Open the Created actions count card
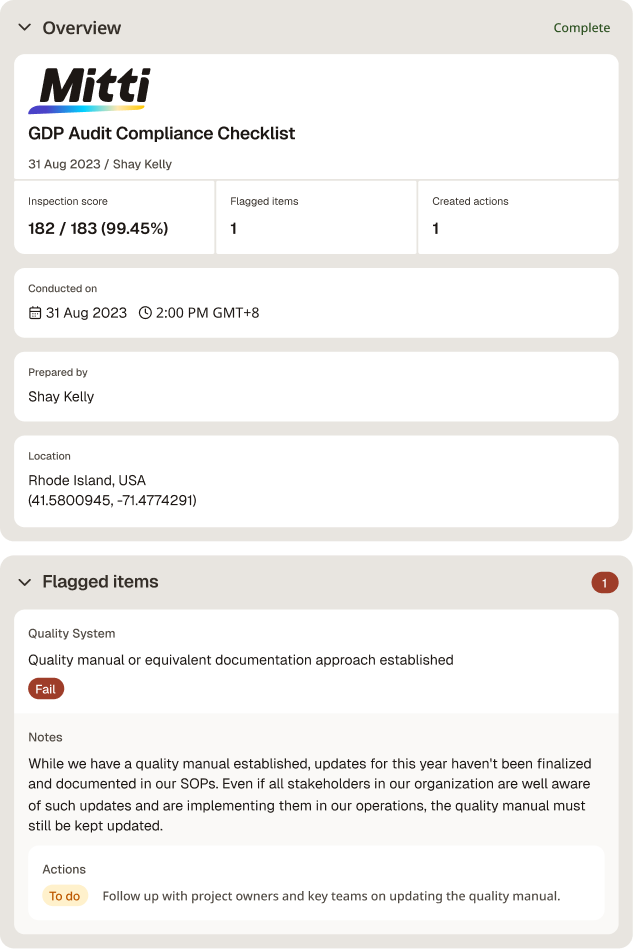The width and height of the screenshot is (633, 949). click(x=518, y=217)
